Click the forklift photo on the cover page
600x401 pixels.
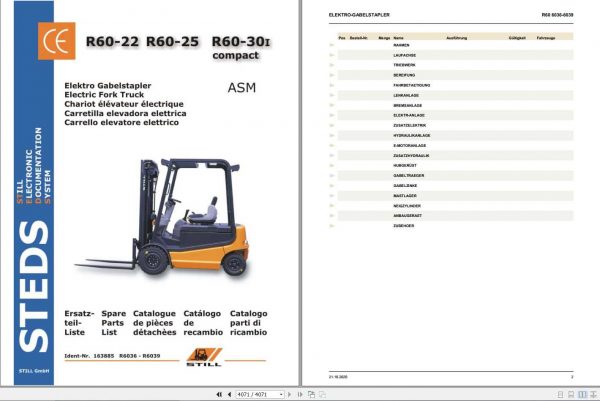click(x=162, y=217)
